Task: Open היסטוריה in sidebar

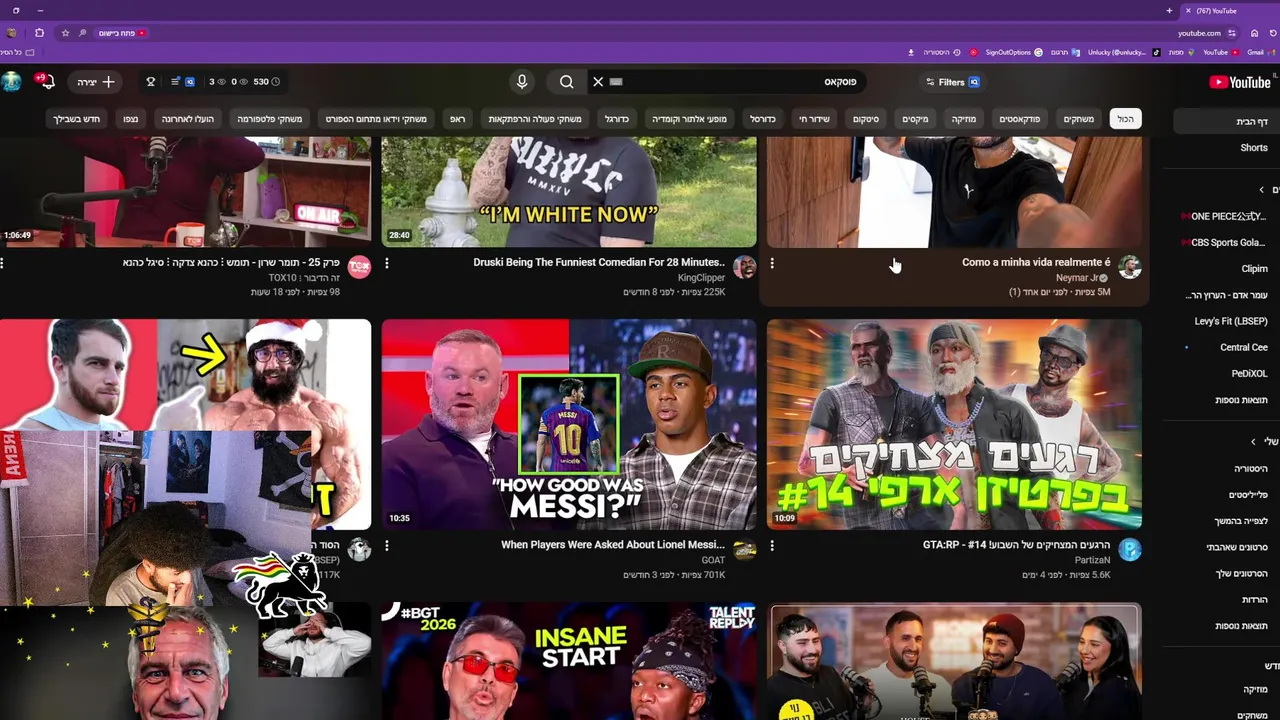Action: coord(1250,468)
